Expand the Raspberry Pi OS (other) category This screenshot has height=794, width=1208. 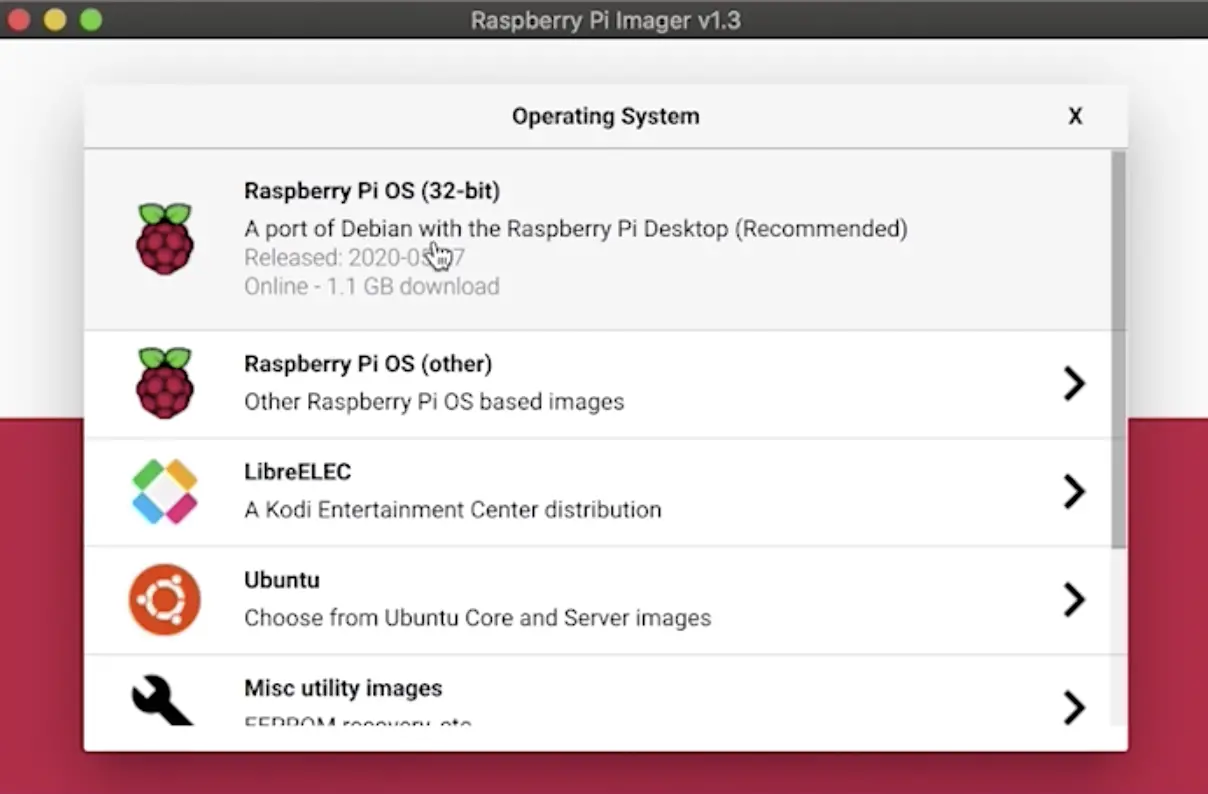[1074, 383]
